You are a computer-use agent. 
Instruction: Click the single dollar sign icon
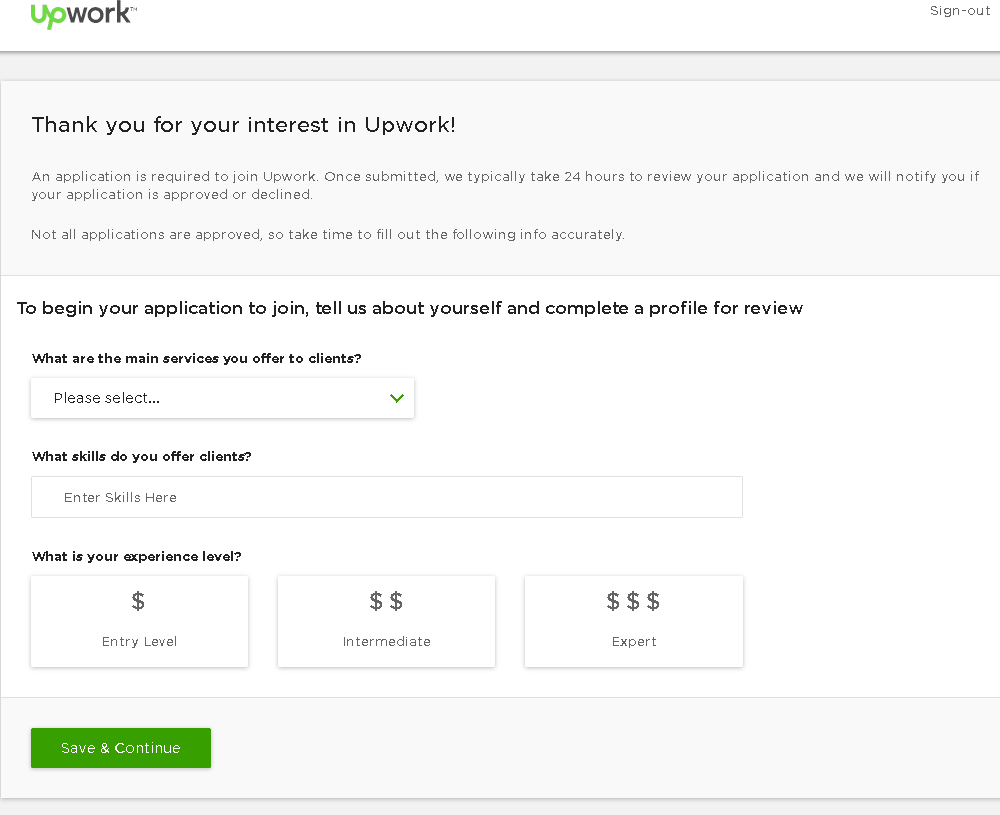pyautogui.click(x=139, y=601)
